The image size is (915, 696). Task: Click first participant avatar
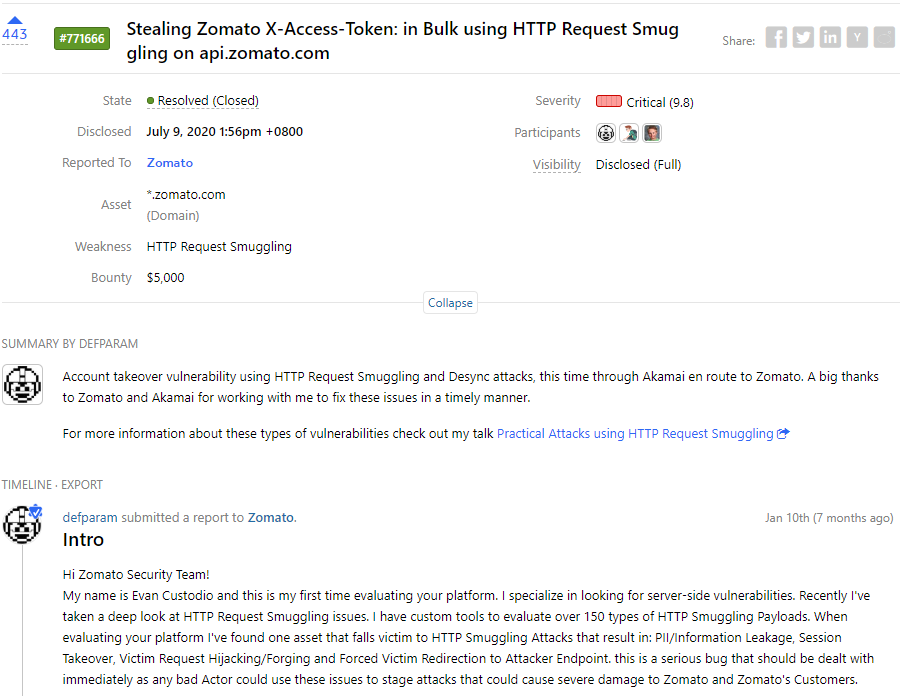(x=606, y=133)
